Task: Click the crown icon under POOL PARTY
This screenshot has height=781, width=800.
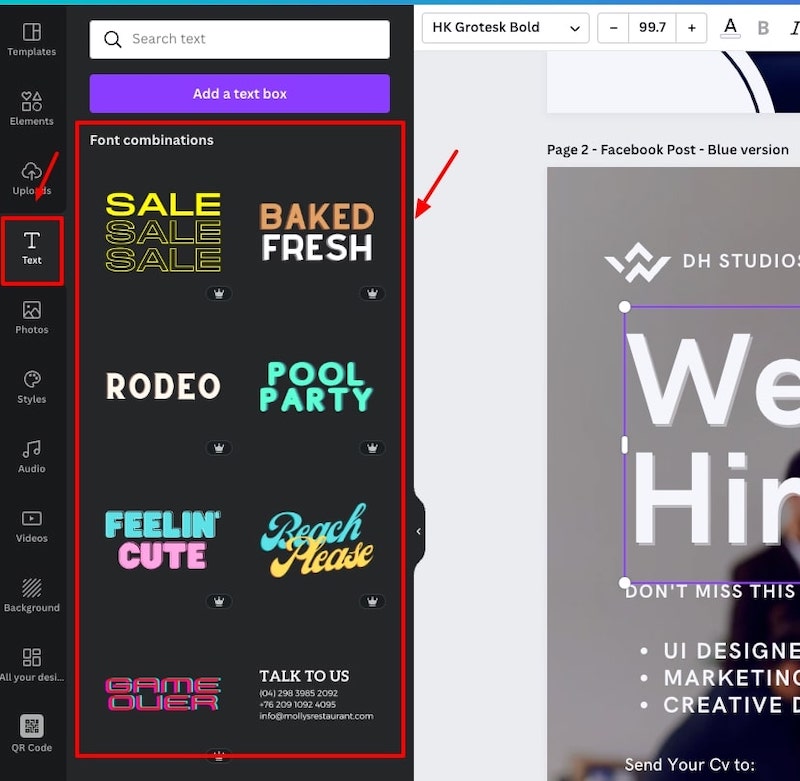Action: pos(372,448)
